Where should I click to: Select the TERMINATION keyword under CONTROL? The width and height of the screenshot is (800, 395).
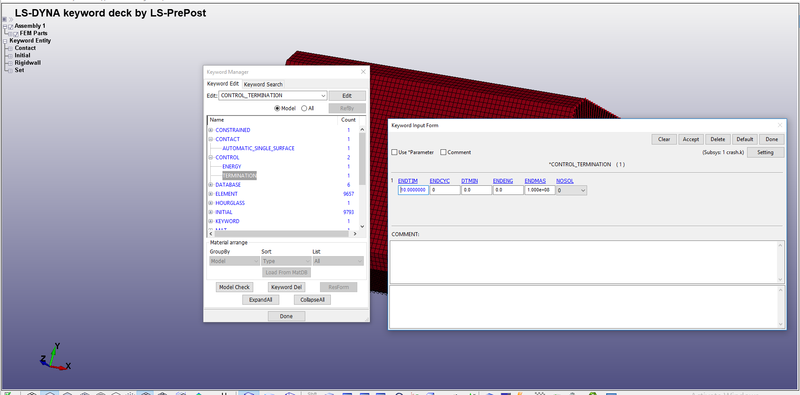pos(239,176)
